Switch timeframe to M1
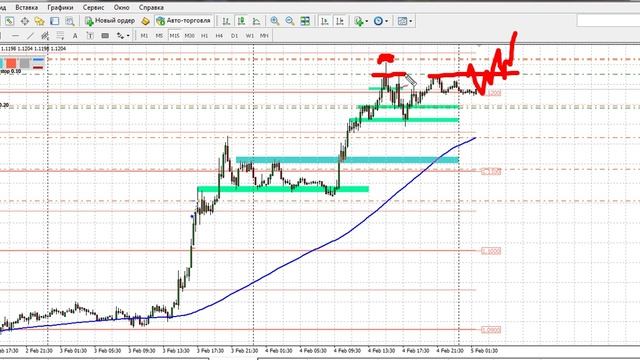This screenshot has width=640, height=360. (144, 36)
